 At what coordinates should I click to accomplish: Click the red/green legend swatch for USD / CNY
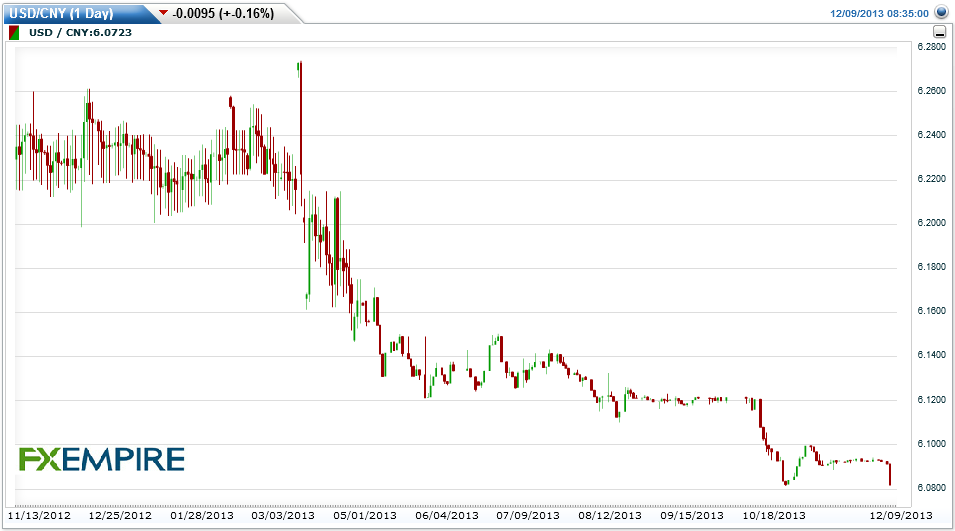coord(14,32)
